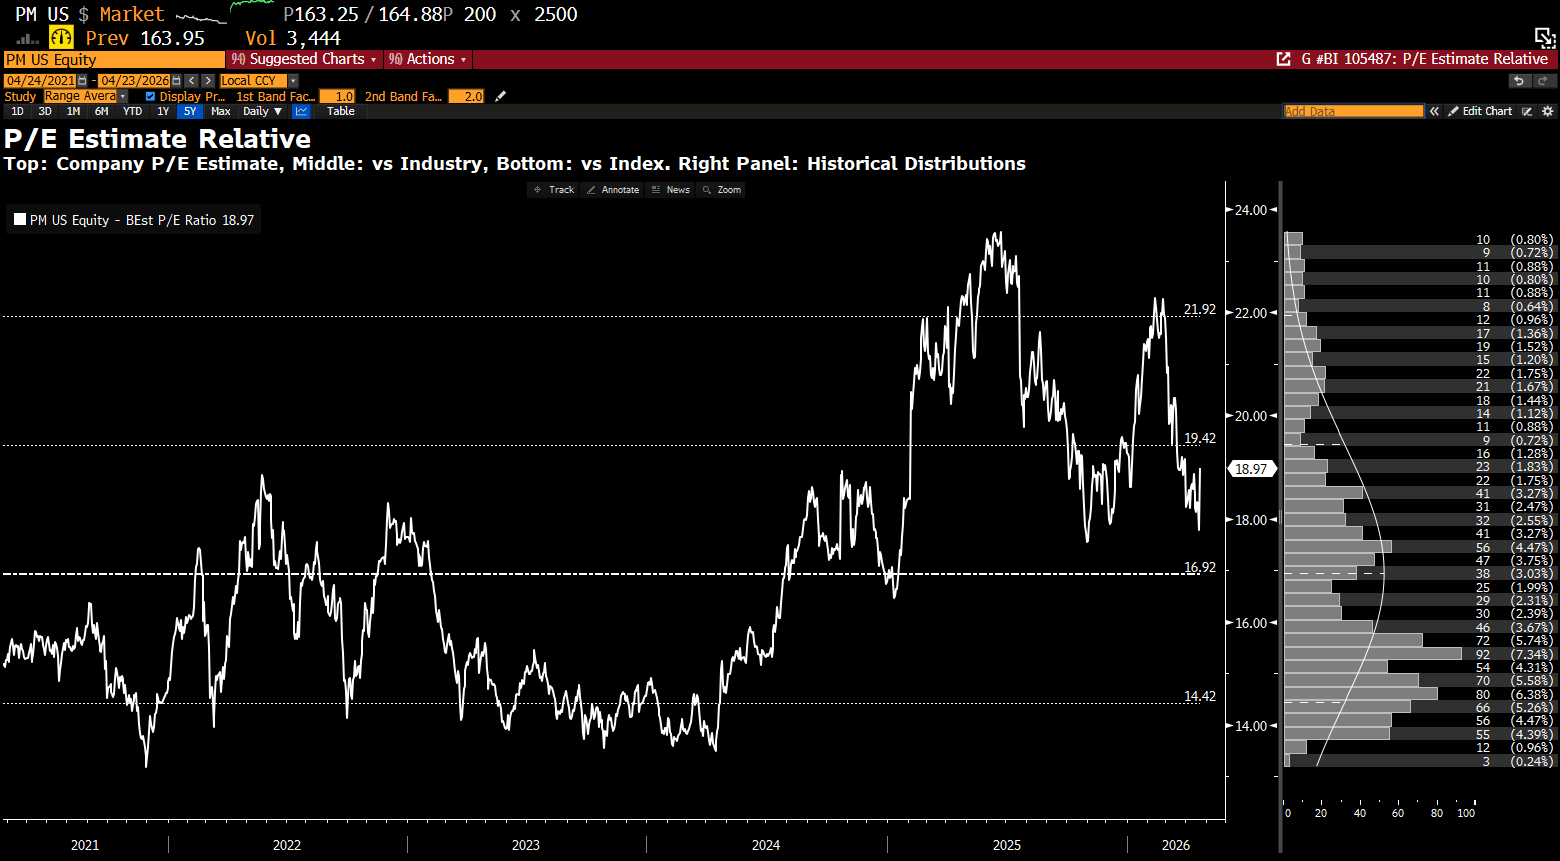Expand the Study Range Average dropdown
Image resolution: width=1560 pixels, height=861 pixels.
[123, 97]
